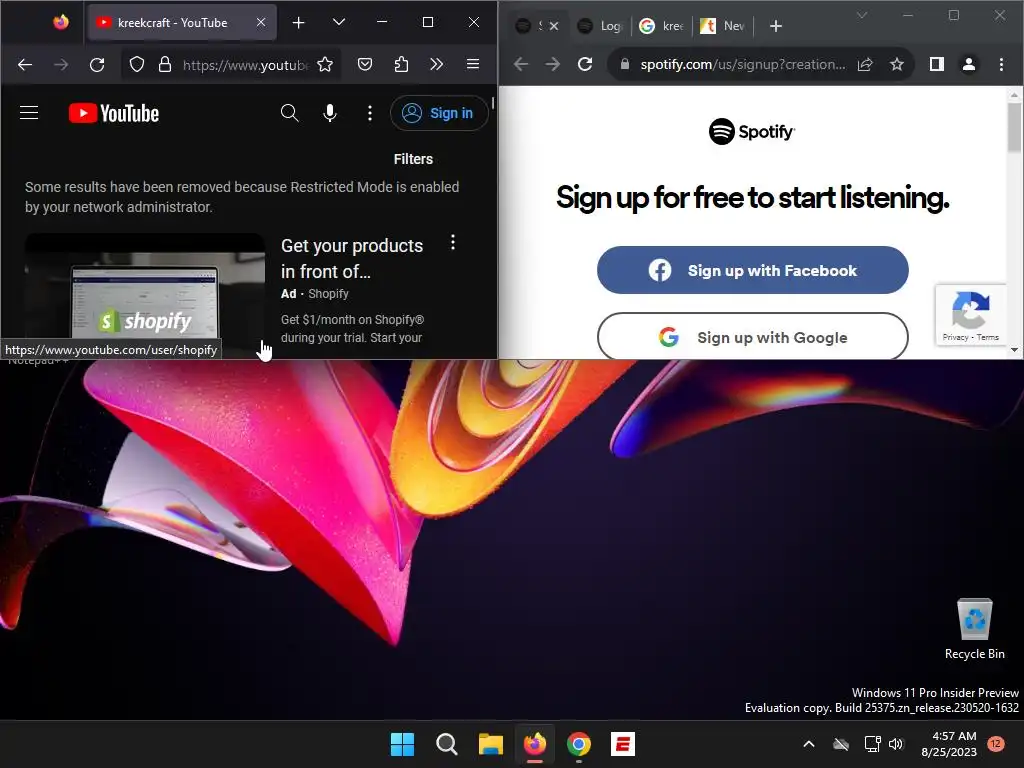The height and width of the screenshot is (768, 1024).
Task: Open the red E app on taskbar
Action: (623, 744)
